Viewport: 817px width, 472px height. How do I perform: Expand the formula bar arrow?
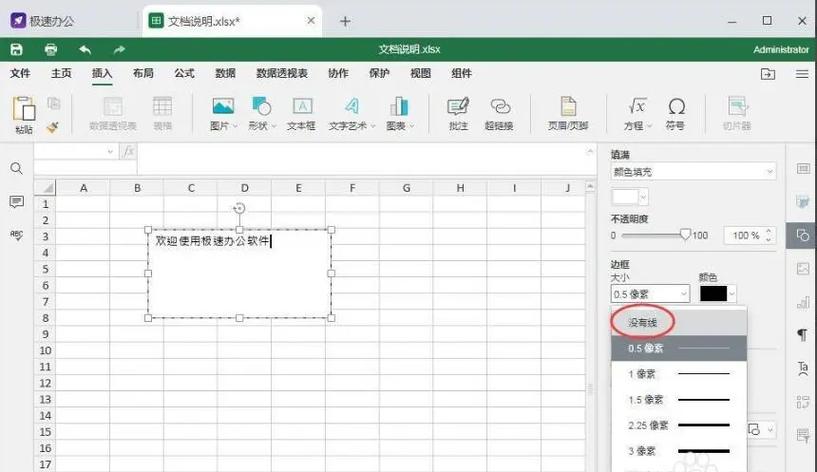pos(590,152)
